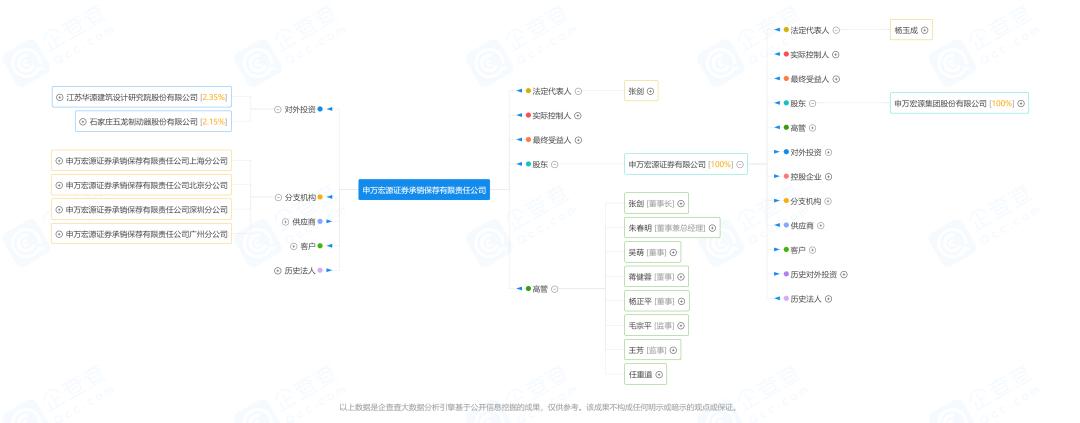Expand 实际控制人 node of the root company
This screenshot has height=423, width=1080.
point(578,116)
